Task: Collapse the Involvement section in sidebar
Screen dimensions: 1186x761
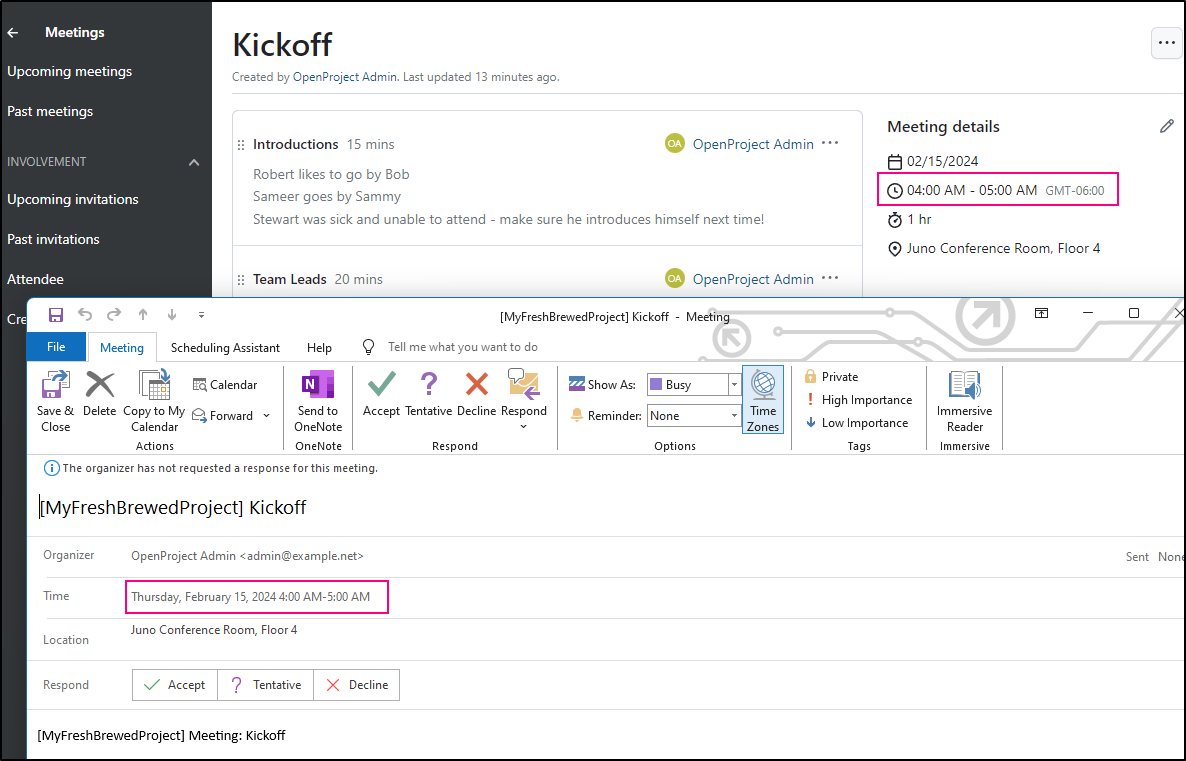Action: (194, 162)
